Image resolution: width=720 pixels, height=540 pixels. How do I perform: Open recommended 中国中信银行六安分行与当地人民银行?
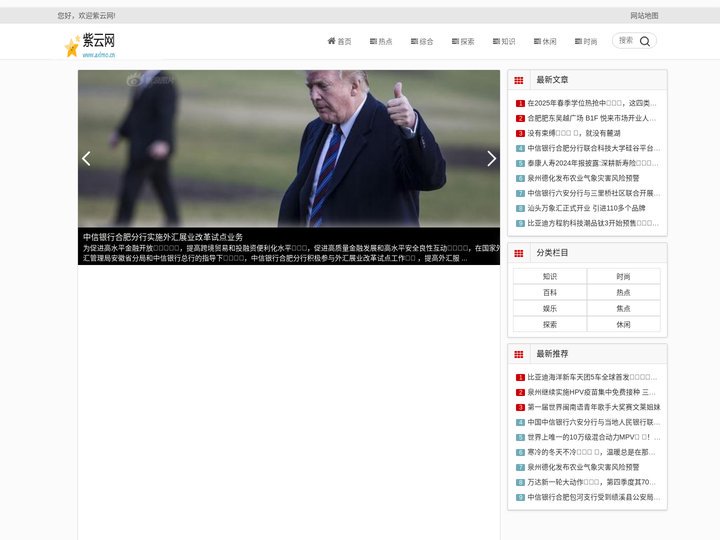click(x=594, y=422)
